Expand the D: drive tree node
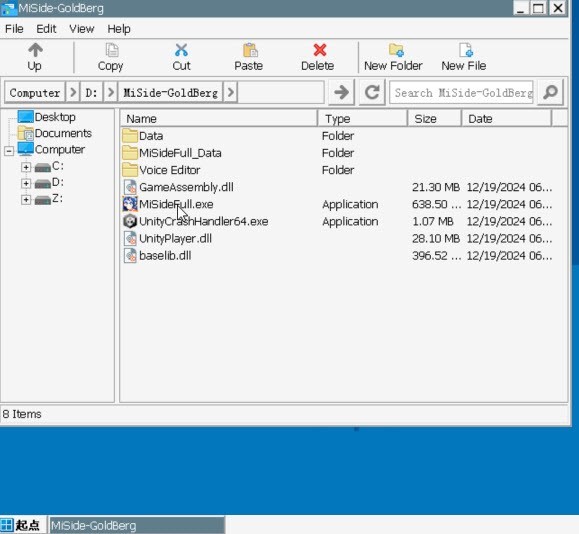 pos(26,184)
